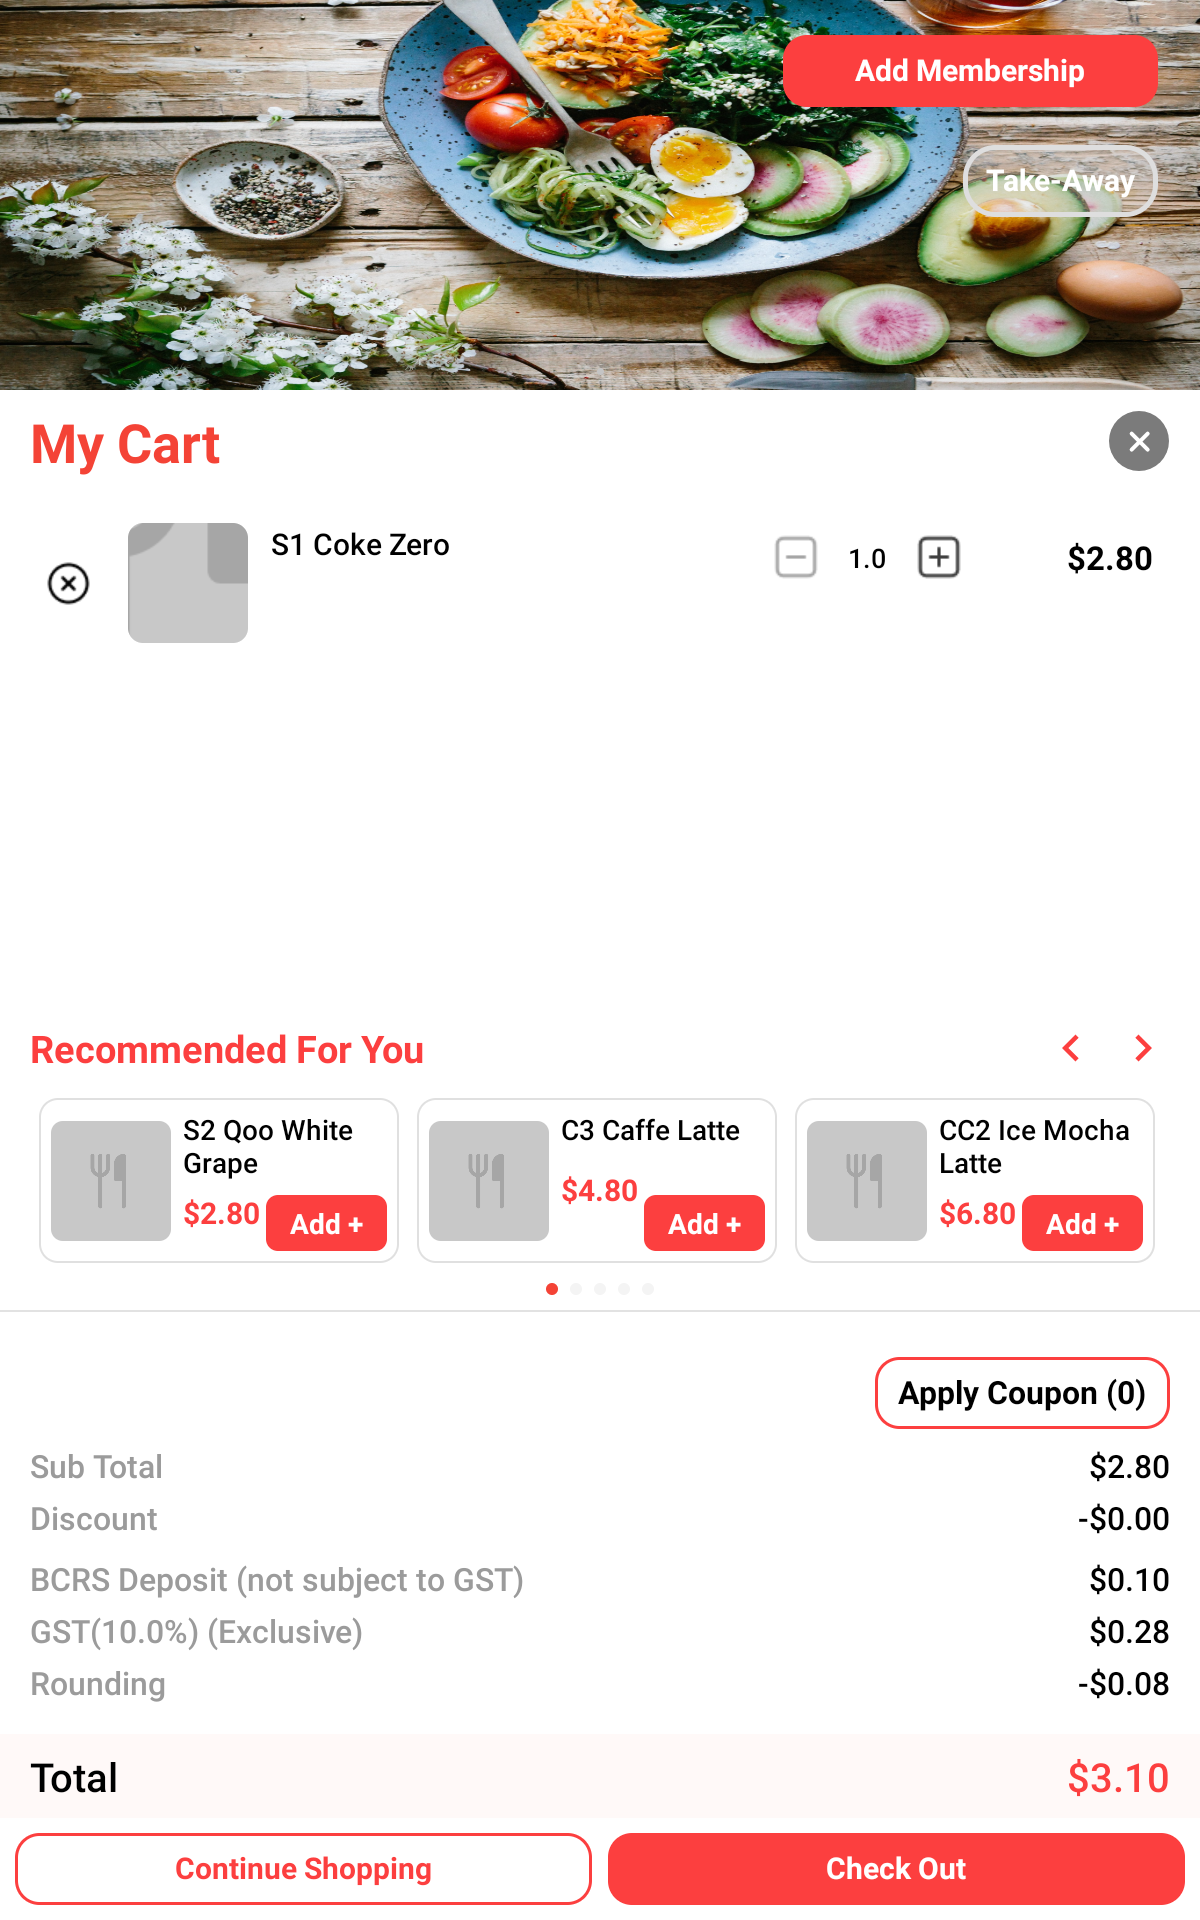1200x1920 pixels.
Task: Show next recommended items
Action: coord(1143,1048)
